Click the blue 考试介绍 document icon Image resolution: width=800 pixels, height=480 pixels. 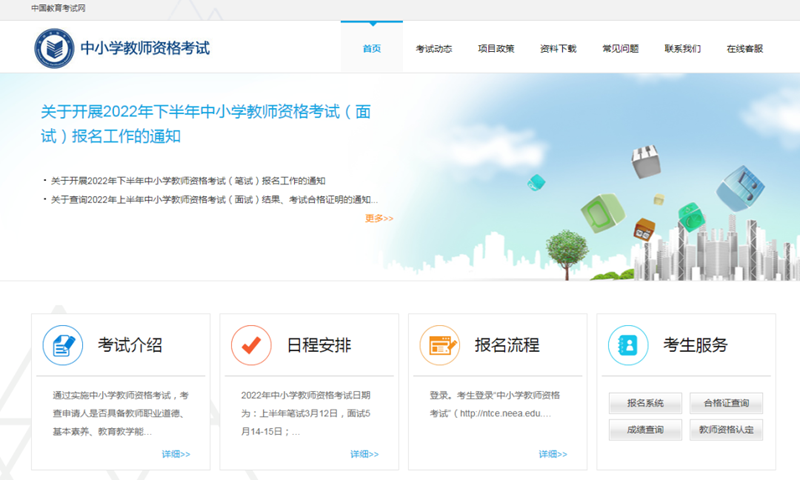[x=62, y=346]
